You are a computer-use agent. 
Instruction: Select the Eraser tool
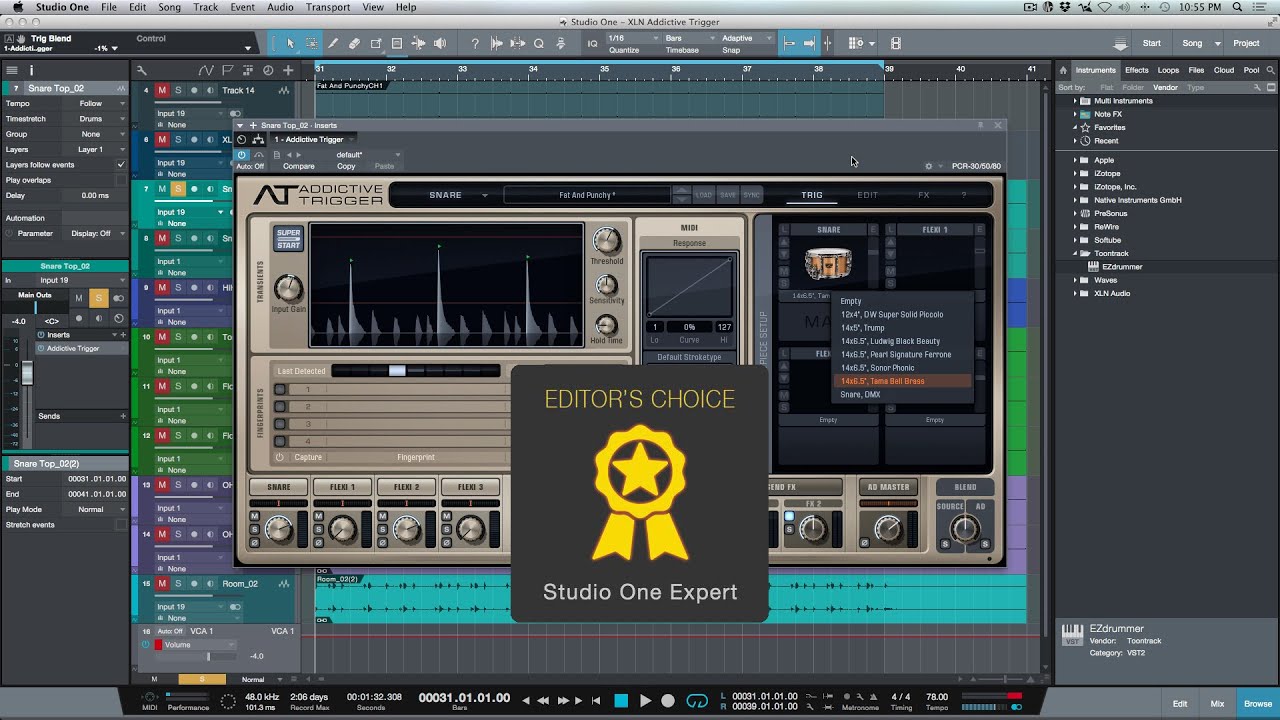point(354,43)
